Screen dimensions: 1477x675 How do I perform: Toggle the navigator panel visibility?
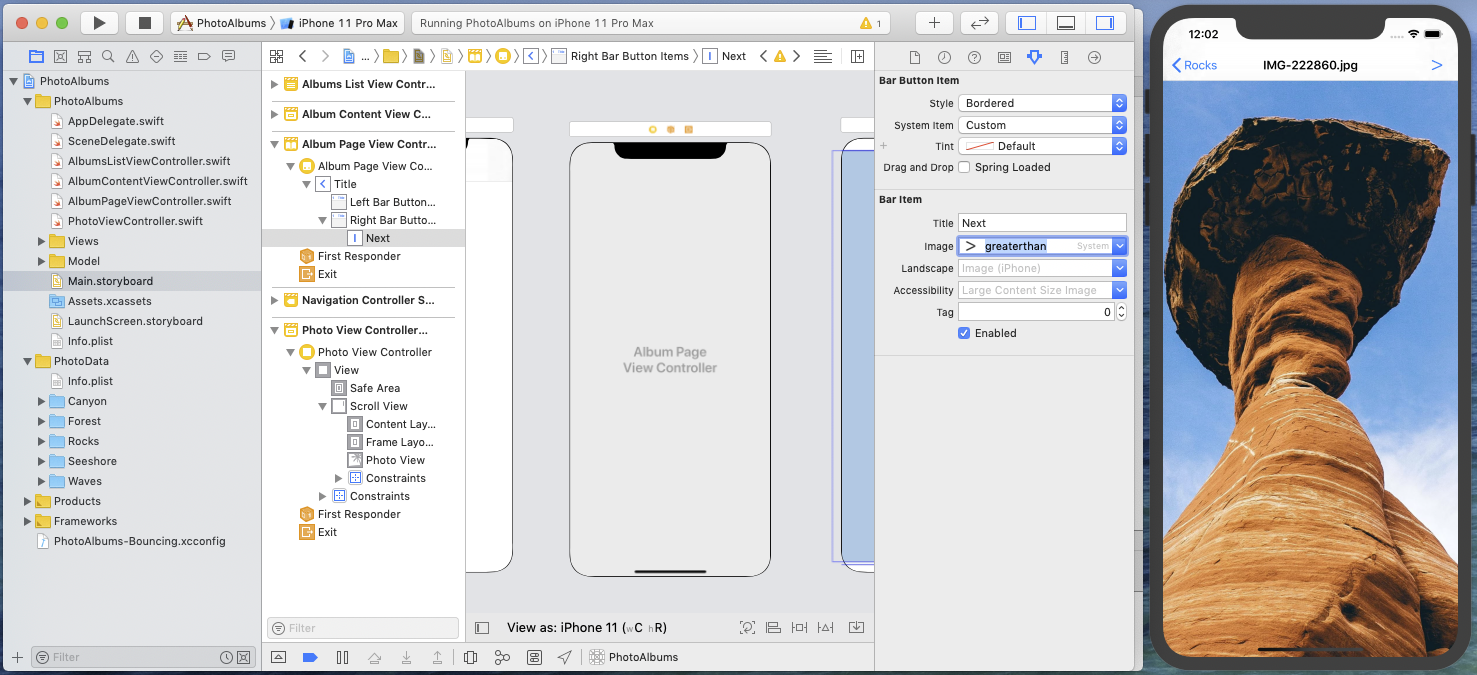click(1027, 22)
